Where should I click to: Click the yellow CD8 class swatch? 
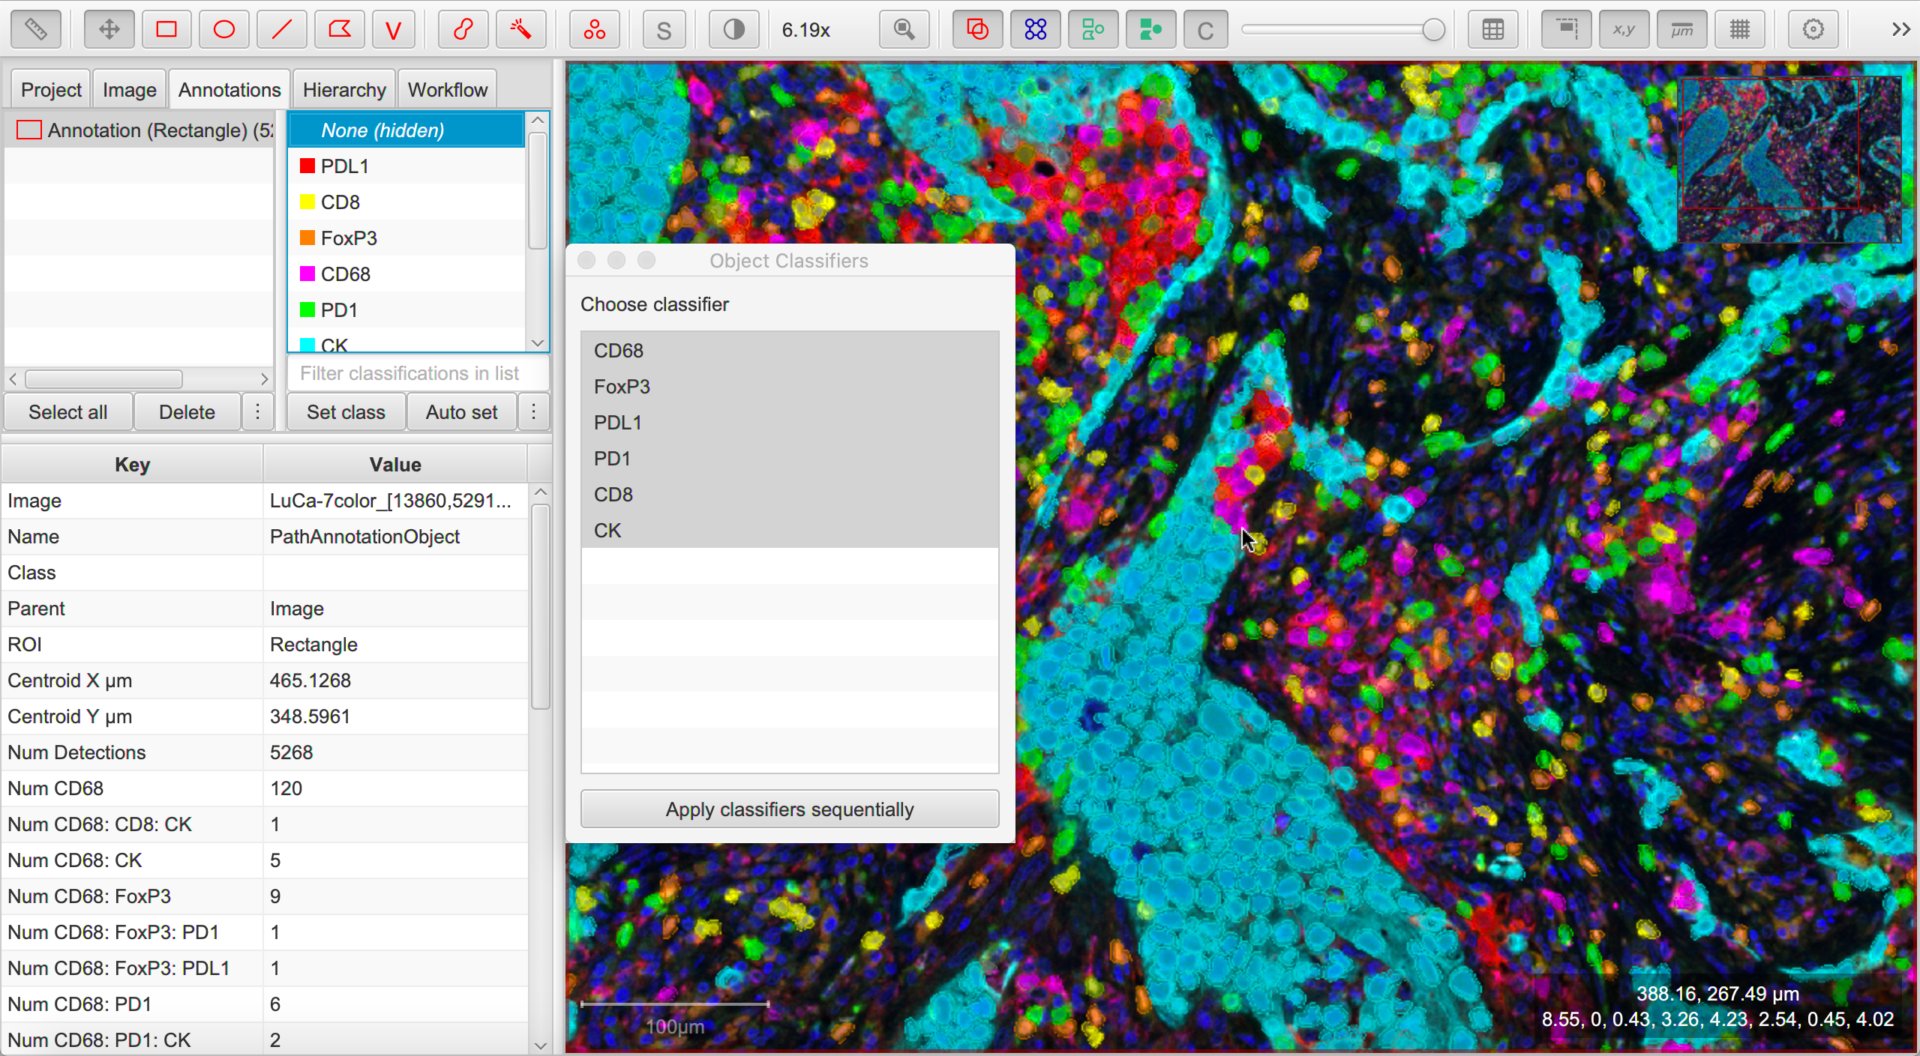[x=308, y=202]
